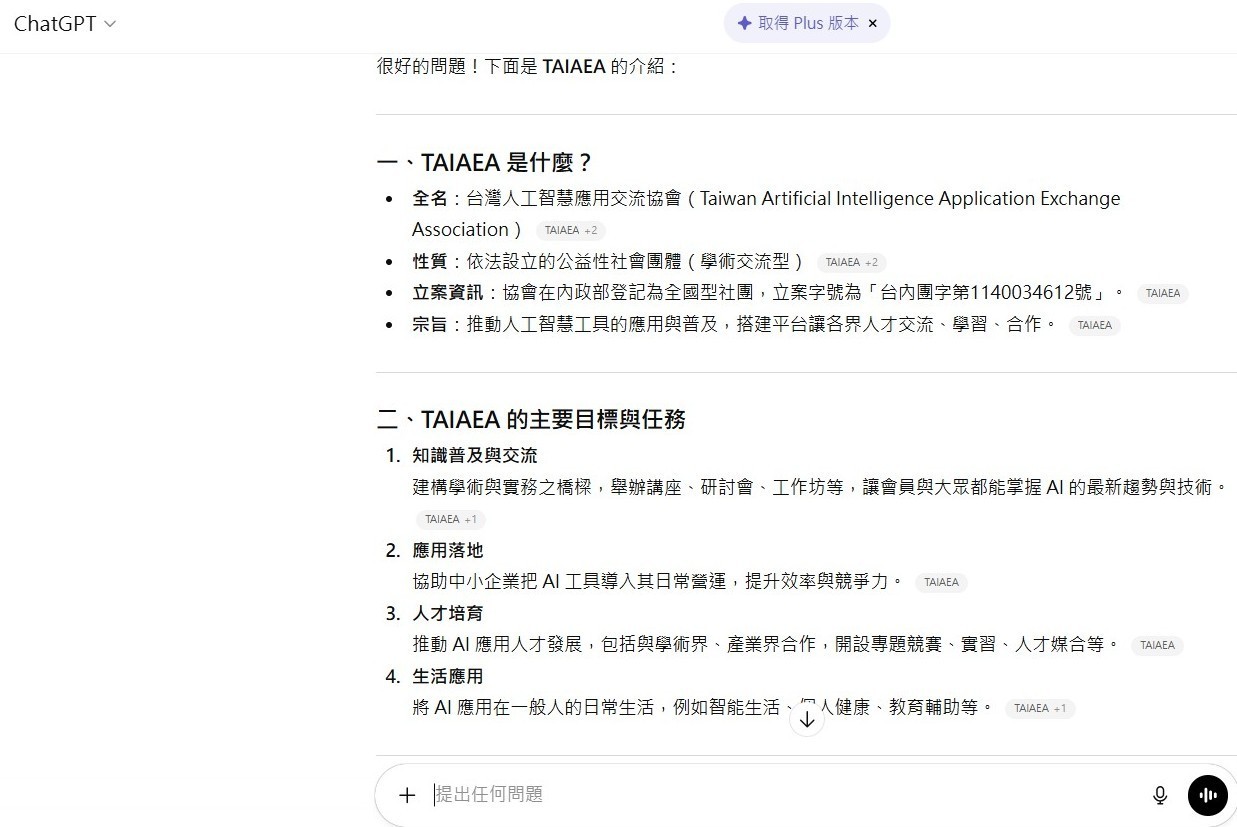Screen dimensions: 1237x827
Task: Start voice mode with the black waveform button
Action: [x=1207, y=795]
